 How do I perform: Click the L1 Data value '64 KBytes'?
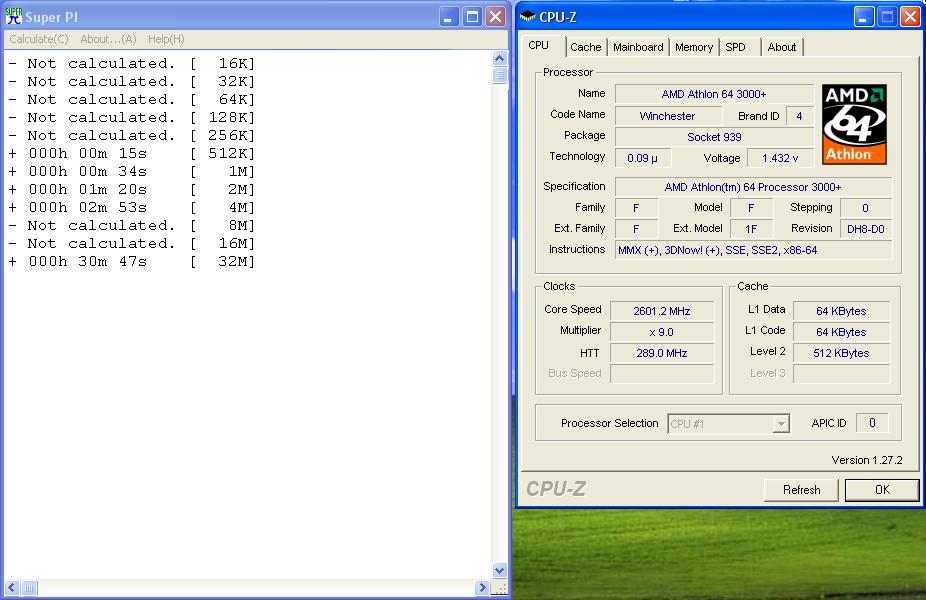[842, 311]
